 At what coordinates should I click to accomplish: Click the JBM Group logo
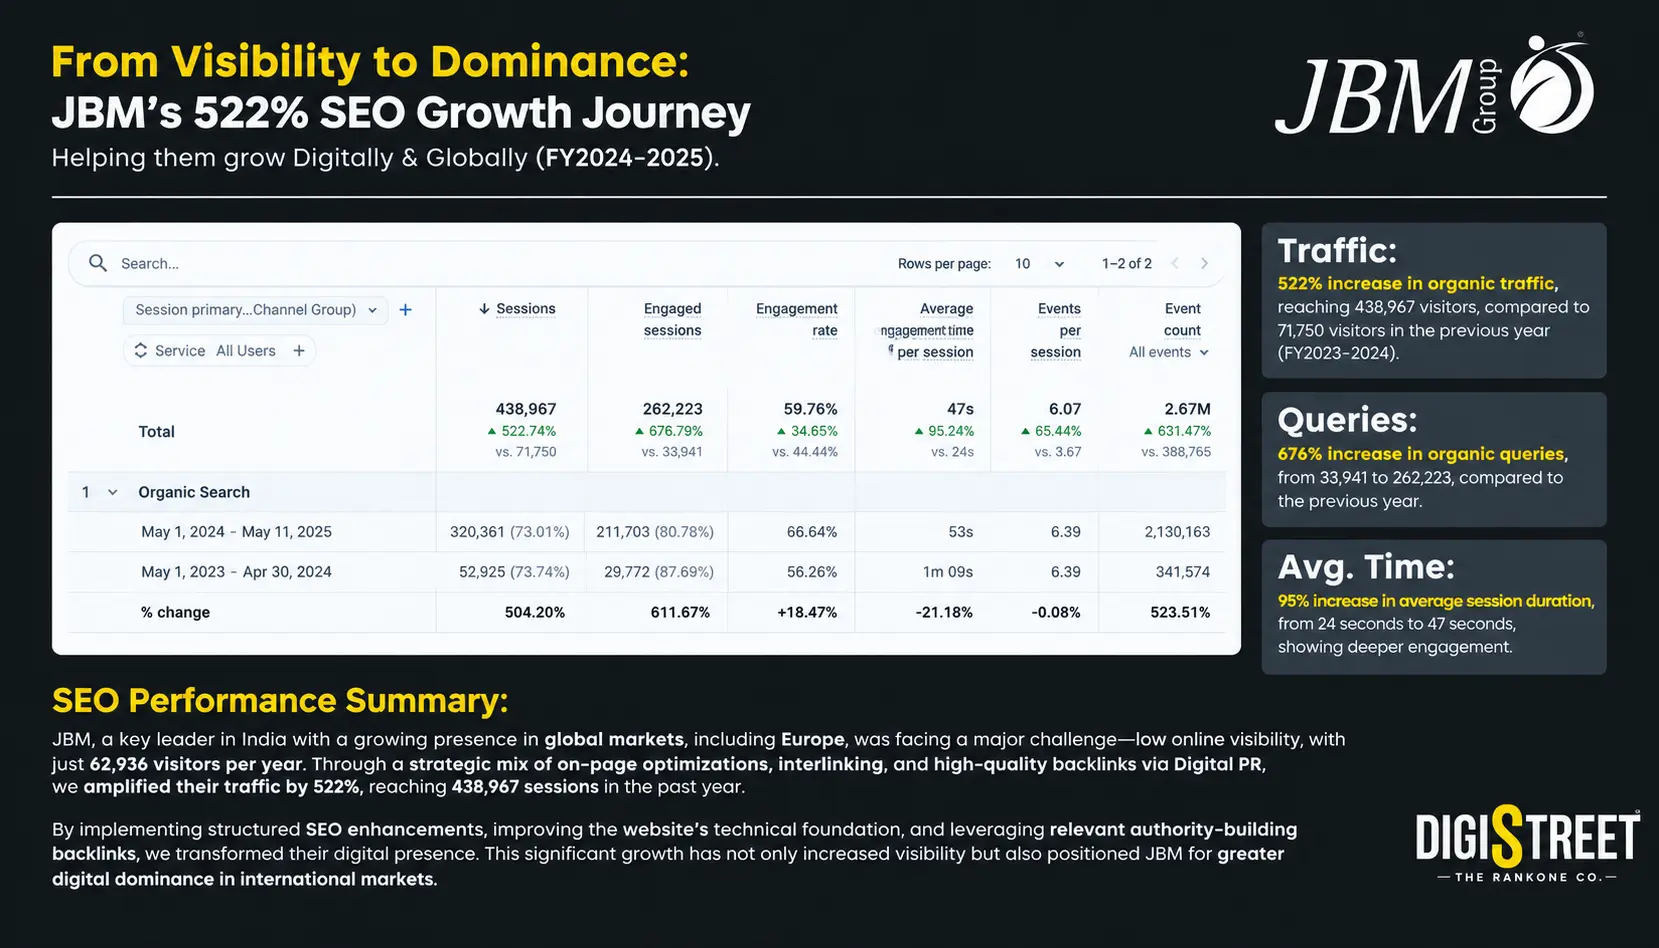pyautogui.click(x=1435, y=86)
